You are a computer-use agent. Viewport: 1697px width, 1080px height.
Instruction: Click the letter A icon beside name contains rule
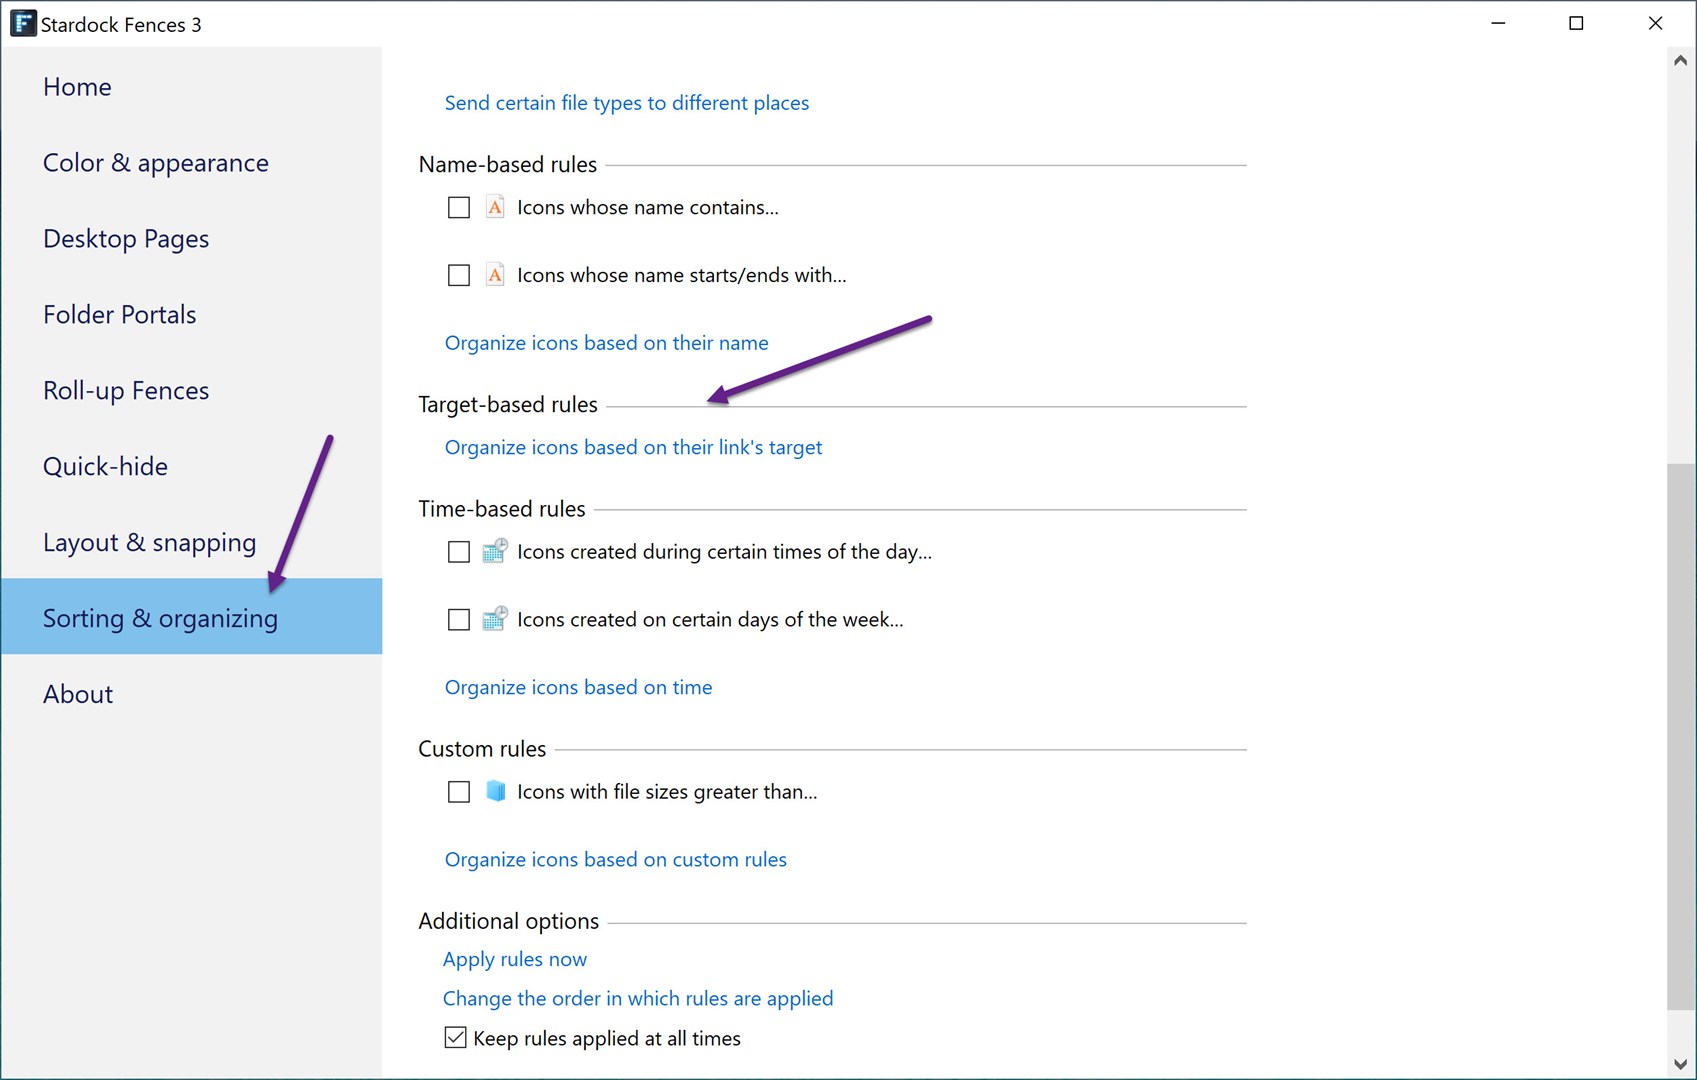click(495, 207)
